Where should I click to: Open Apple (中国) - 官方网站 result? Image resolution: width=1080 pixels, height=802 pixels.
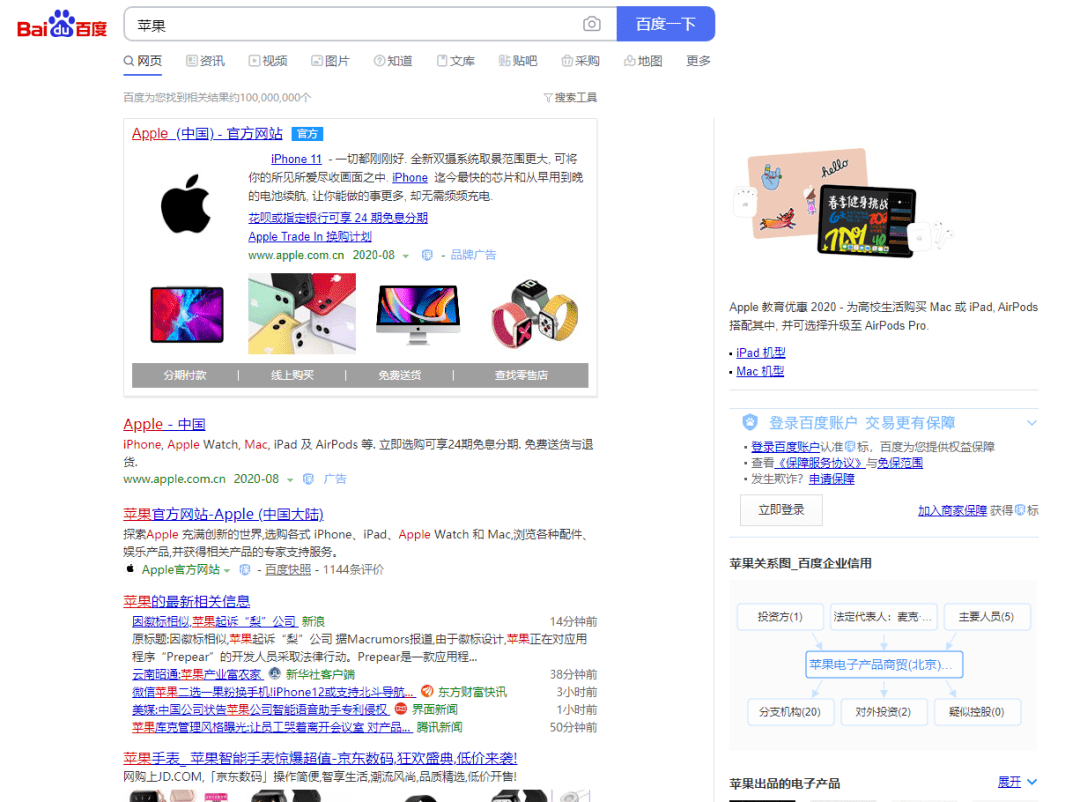click(x=207, y=134)
